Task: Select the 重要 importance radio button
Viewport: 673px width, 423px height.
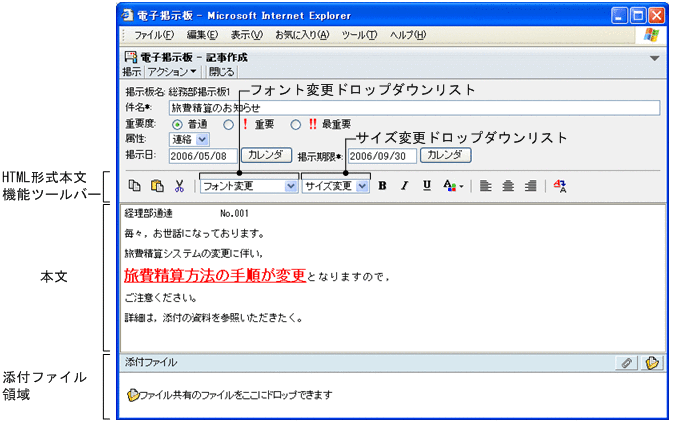Action: pos(228,125)
